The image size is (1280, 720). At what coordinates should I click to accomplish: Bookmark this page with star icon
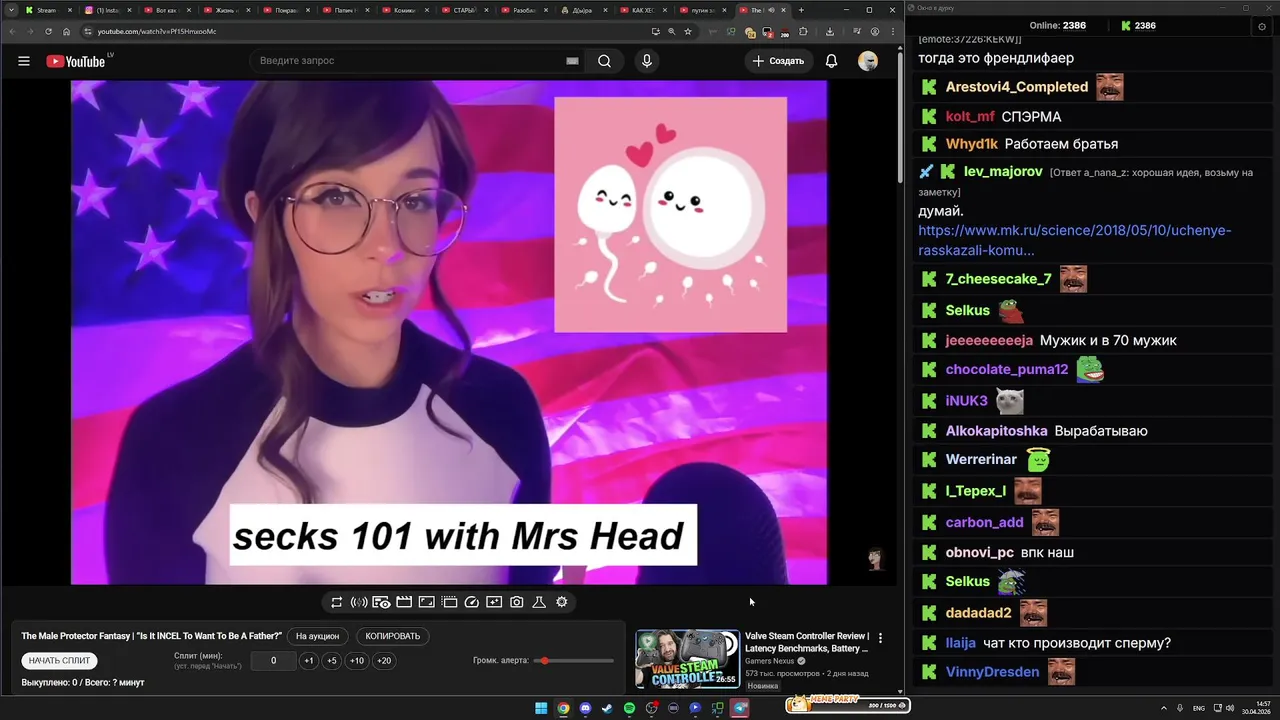[688, 31]
